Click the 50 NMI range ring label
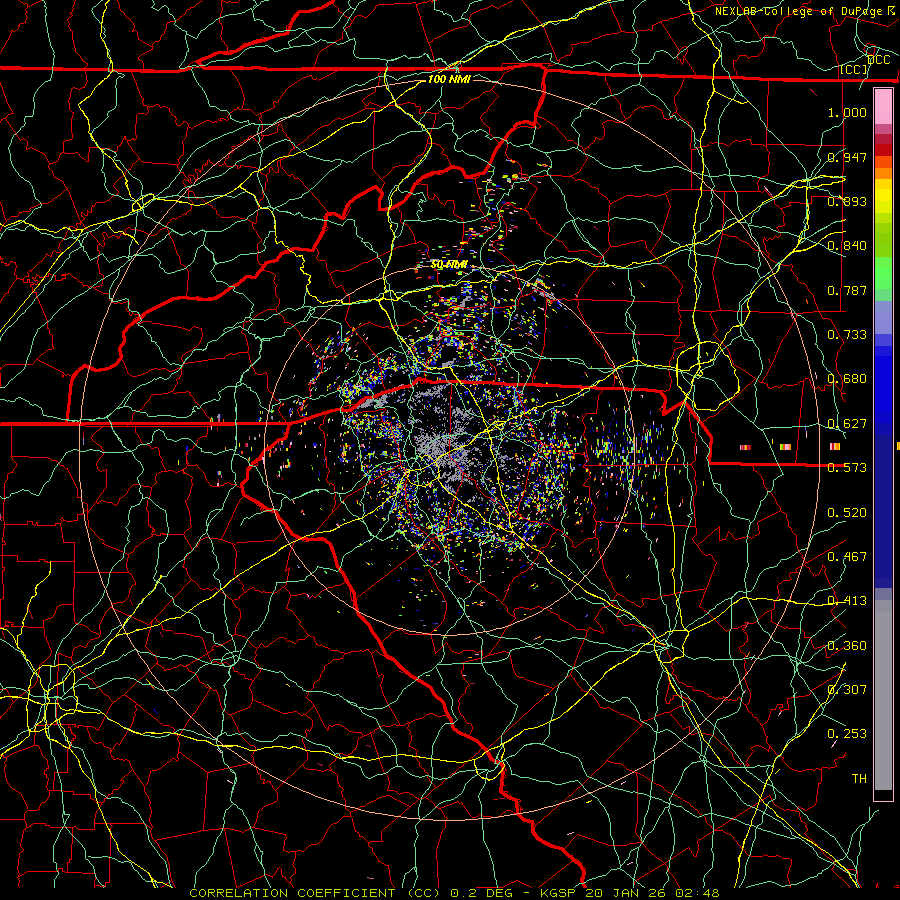The width and height of the screenshot is (900, 900). pos(449,265)
